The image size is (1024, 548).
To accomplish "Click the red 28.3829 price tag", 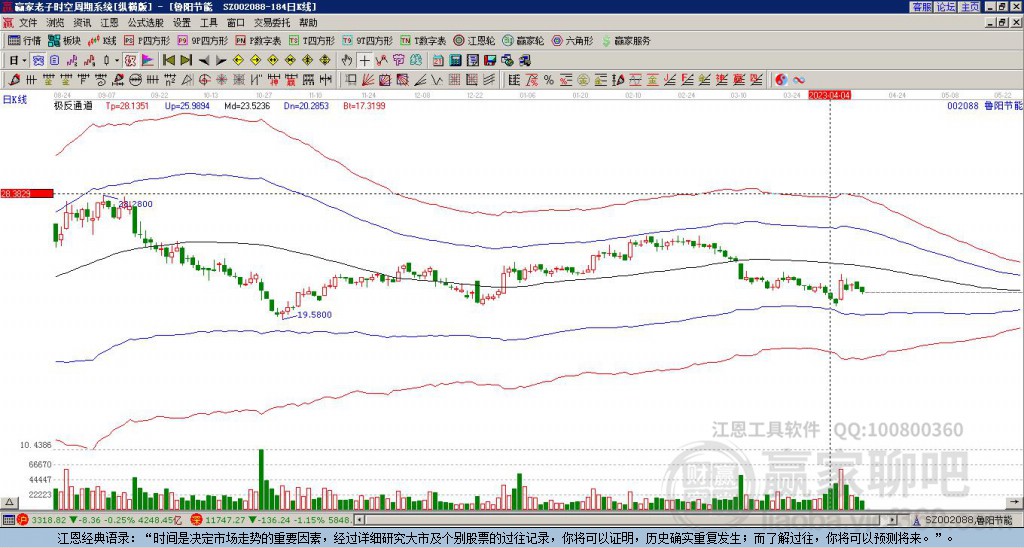I will 27,193.
